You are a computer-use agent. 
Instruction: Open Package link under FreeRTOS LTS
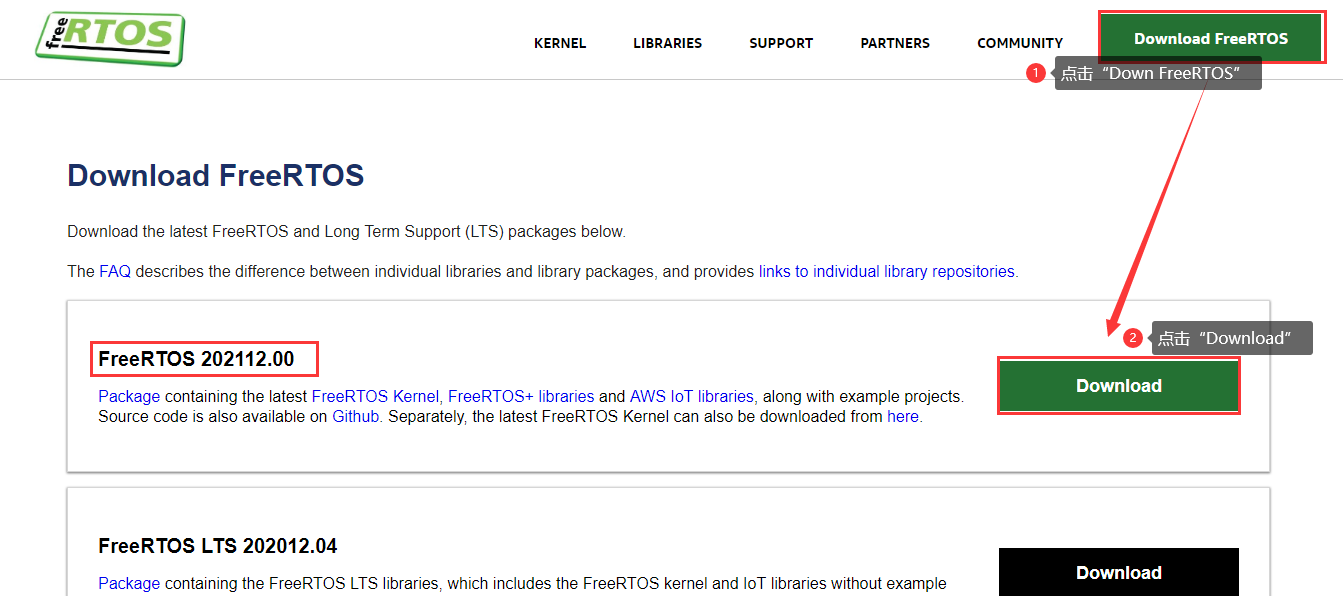click(x=129, y=583)
